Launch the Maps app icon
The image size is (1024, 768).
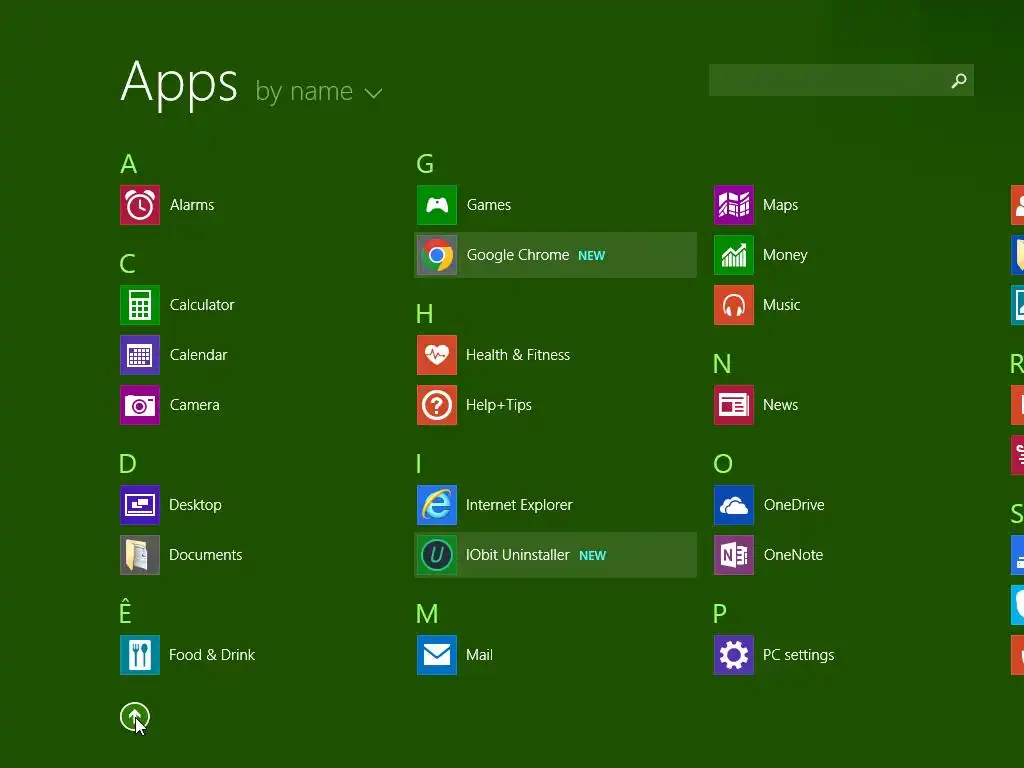point(734,205)
